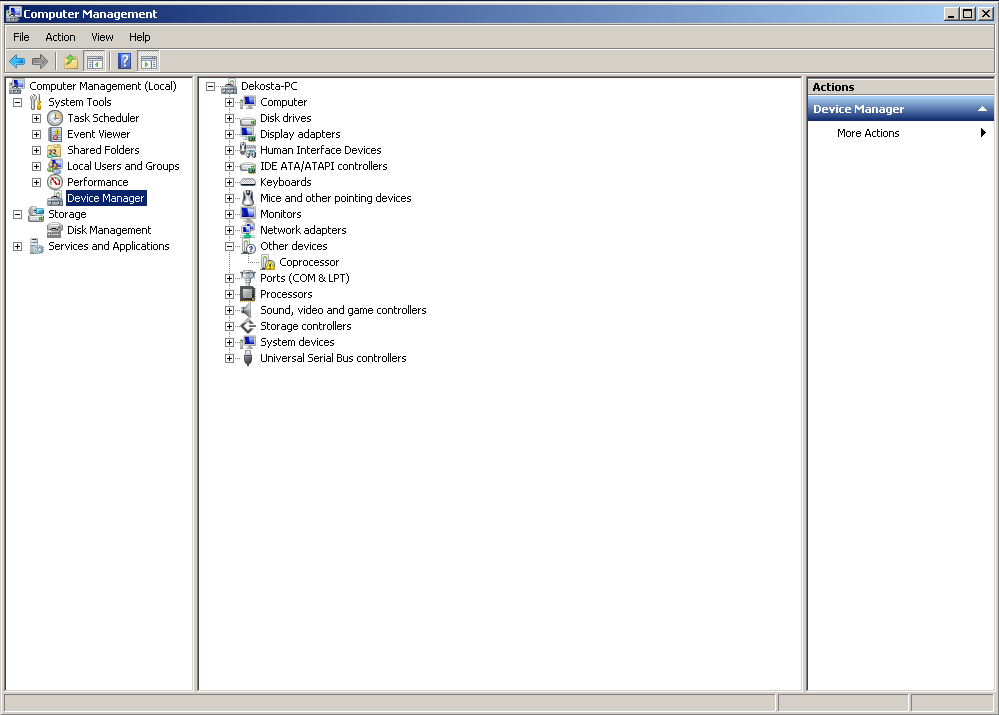
Task: Expand the Human Interface Devices category
Action: click(x=229, y=150)
